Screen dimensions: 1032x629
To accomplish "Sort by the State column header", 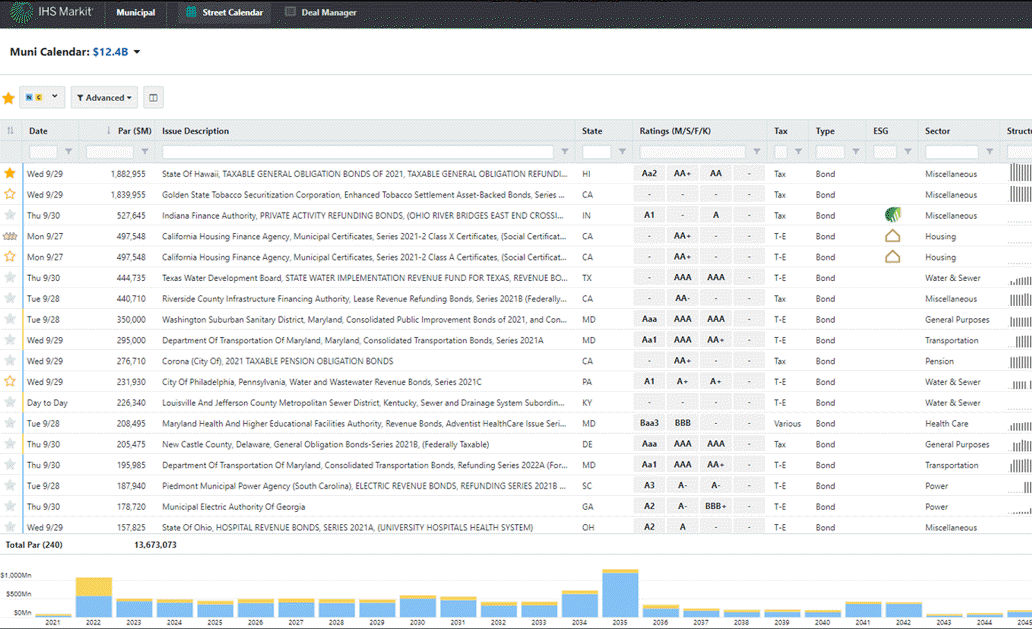I will [x=592, y=131].
